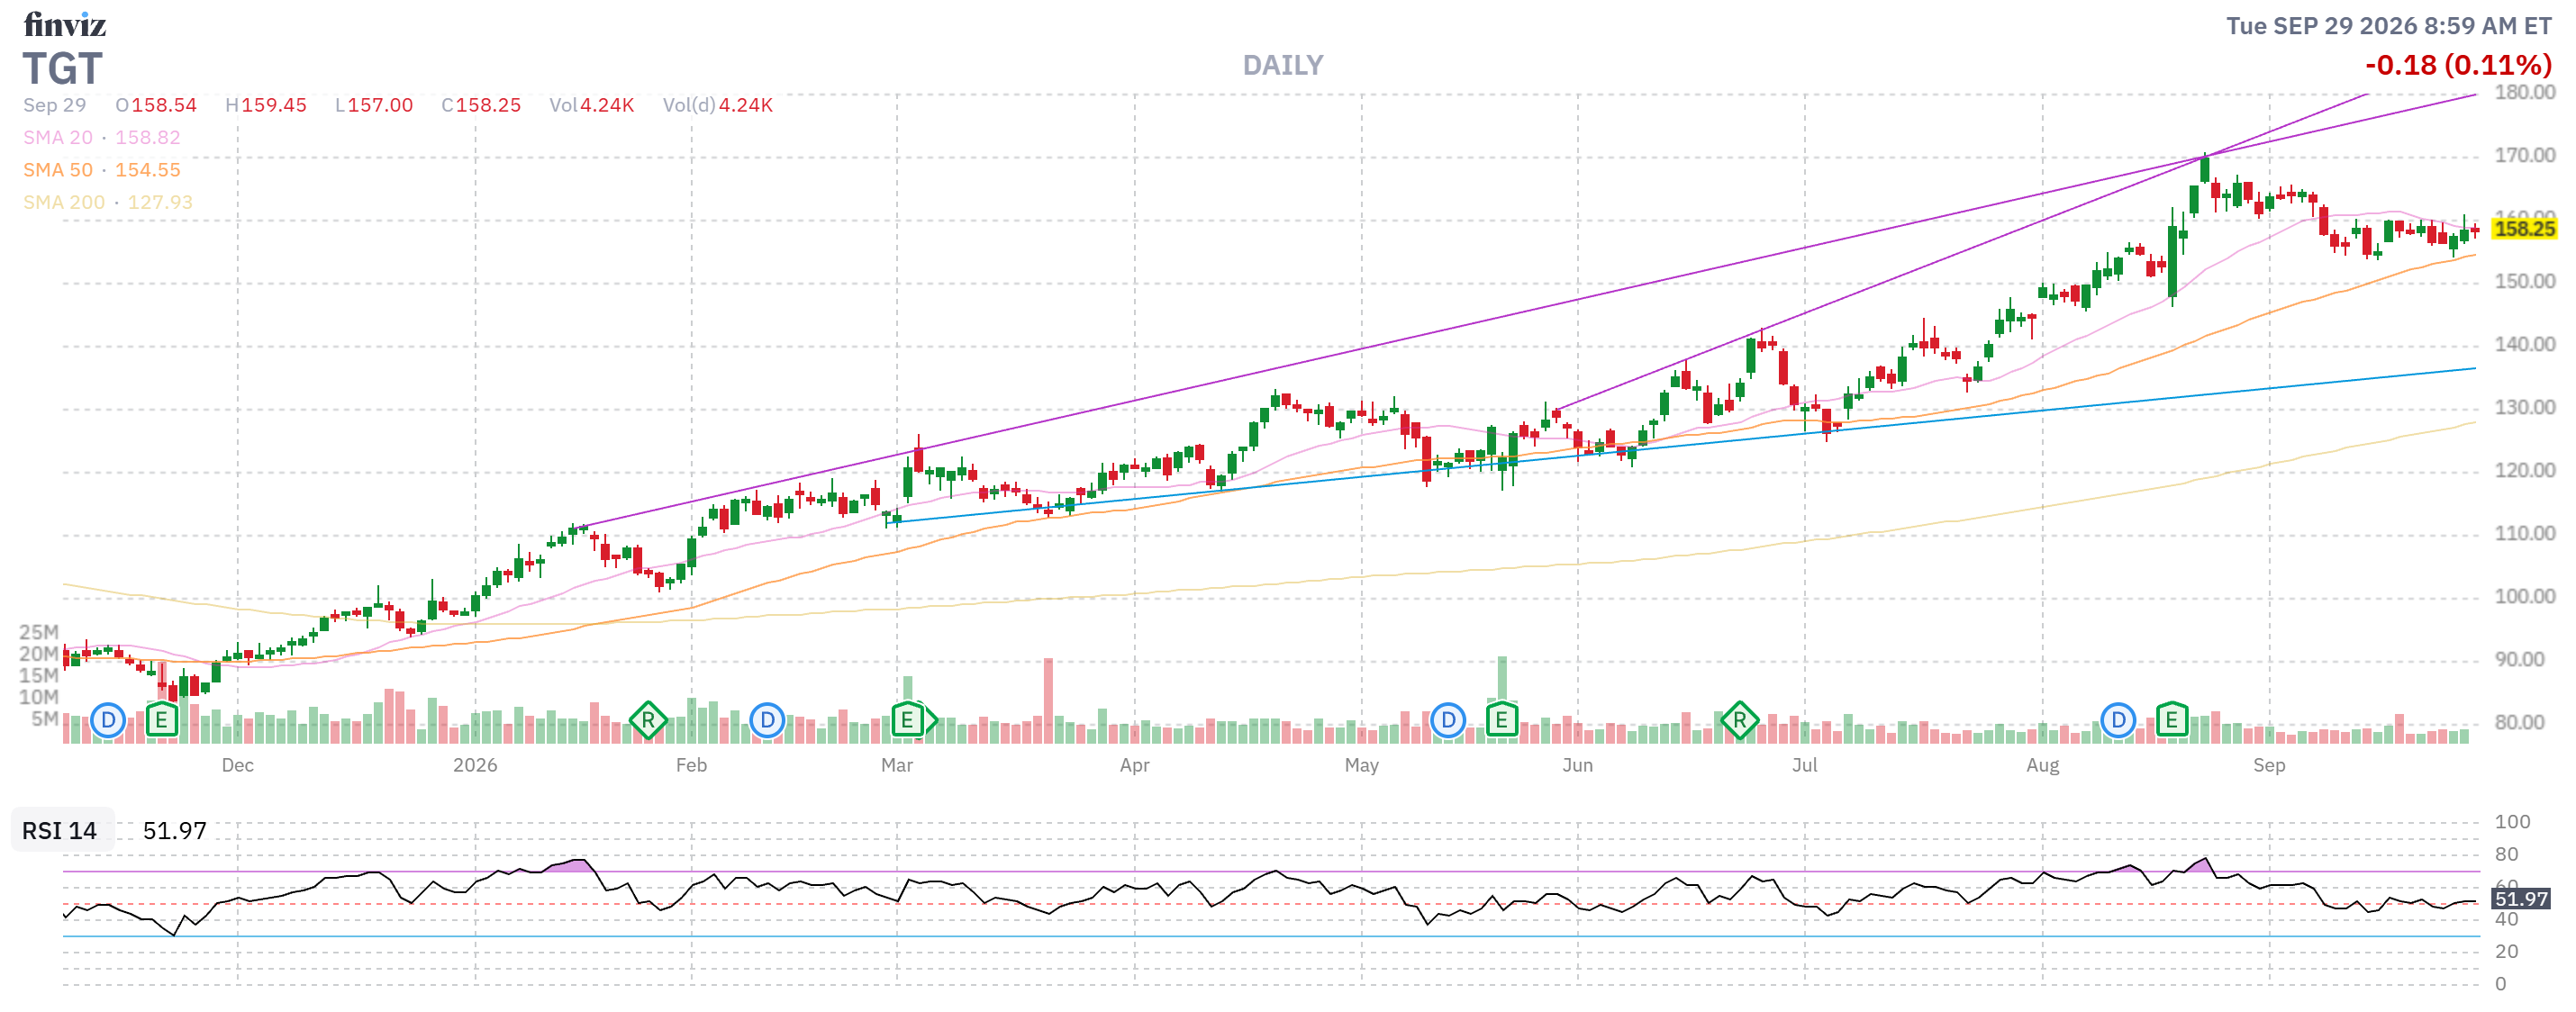This screenshot has width=2576, height=1012.
Task: Click the RSI axis 20 label
Action: tap(2506, 951)
